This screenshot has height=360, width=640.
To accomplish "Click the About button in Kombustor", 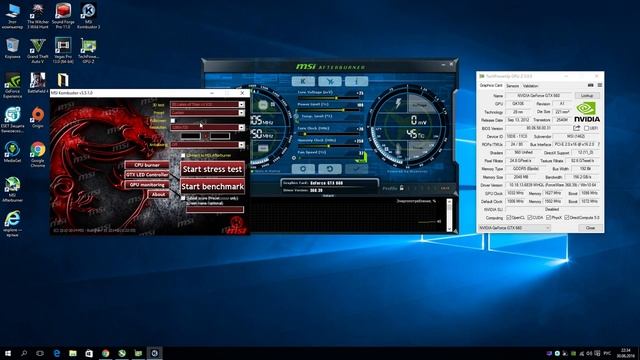I will click(158, 194).
